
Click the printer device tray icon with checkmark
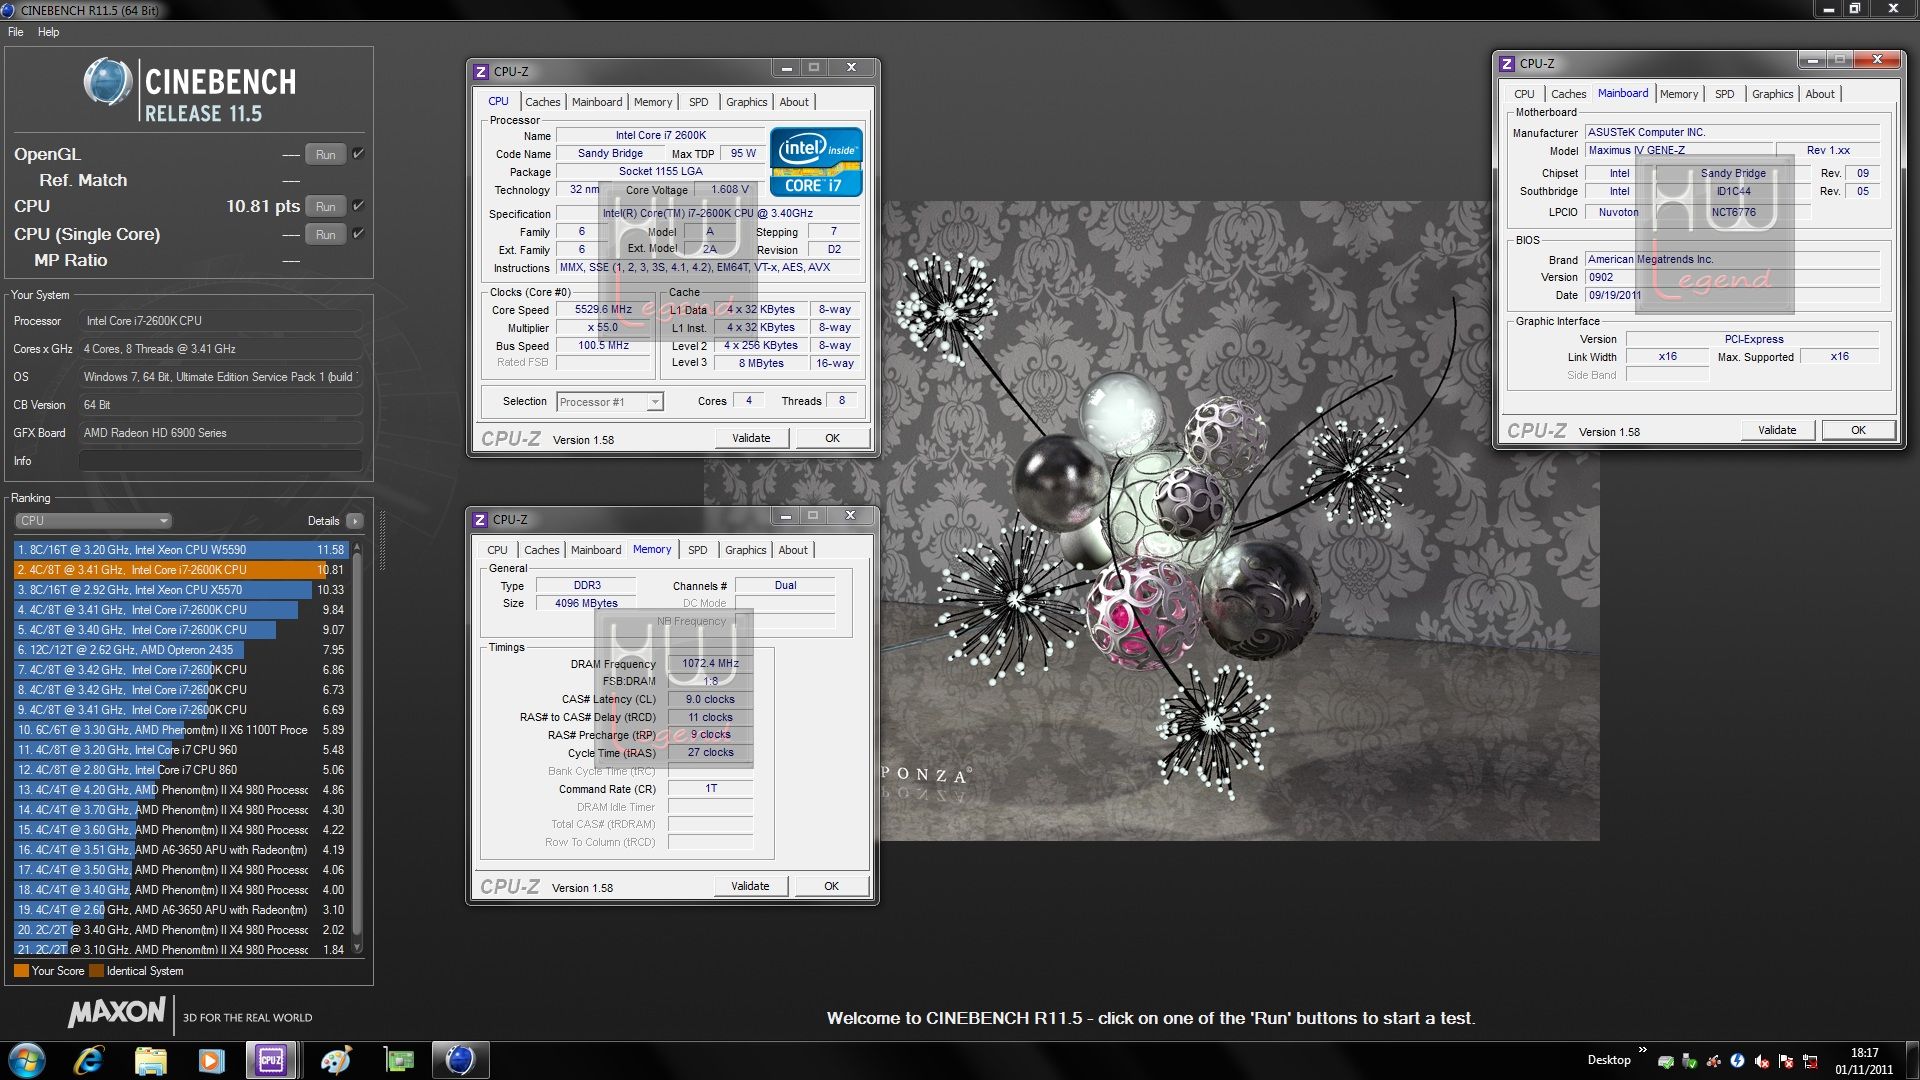[1666, 1061]
